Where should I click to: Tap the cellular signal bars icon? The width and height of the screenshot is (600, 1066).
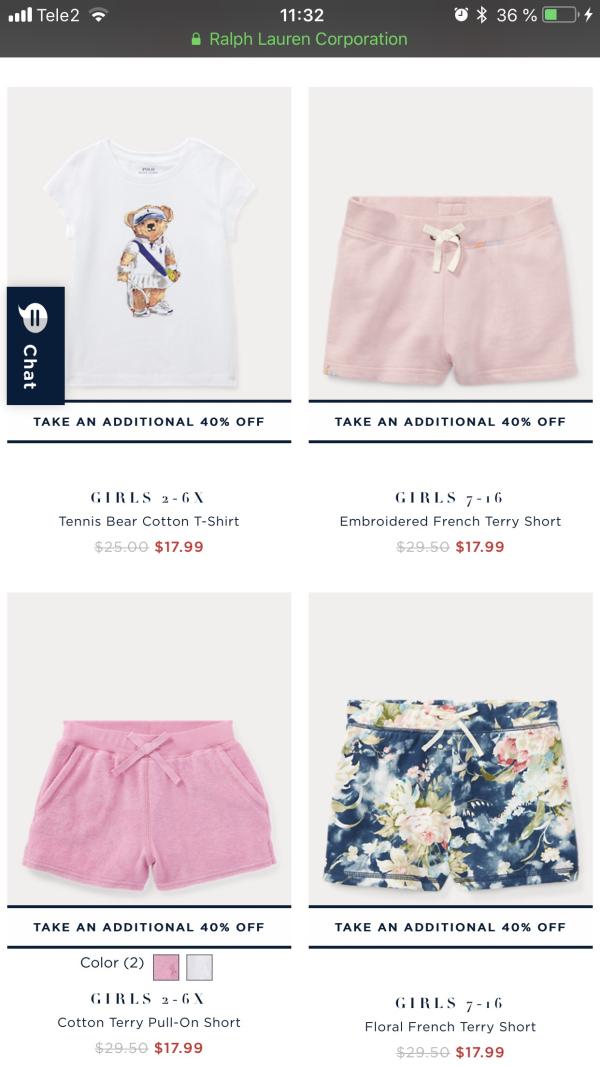(20, 14)
